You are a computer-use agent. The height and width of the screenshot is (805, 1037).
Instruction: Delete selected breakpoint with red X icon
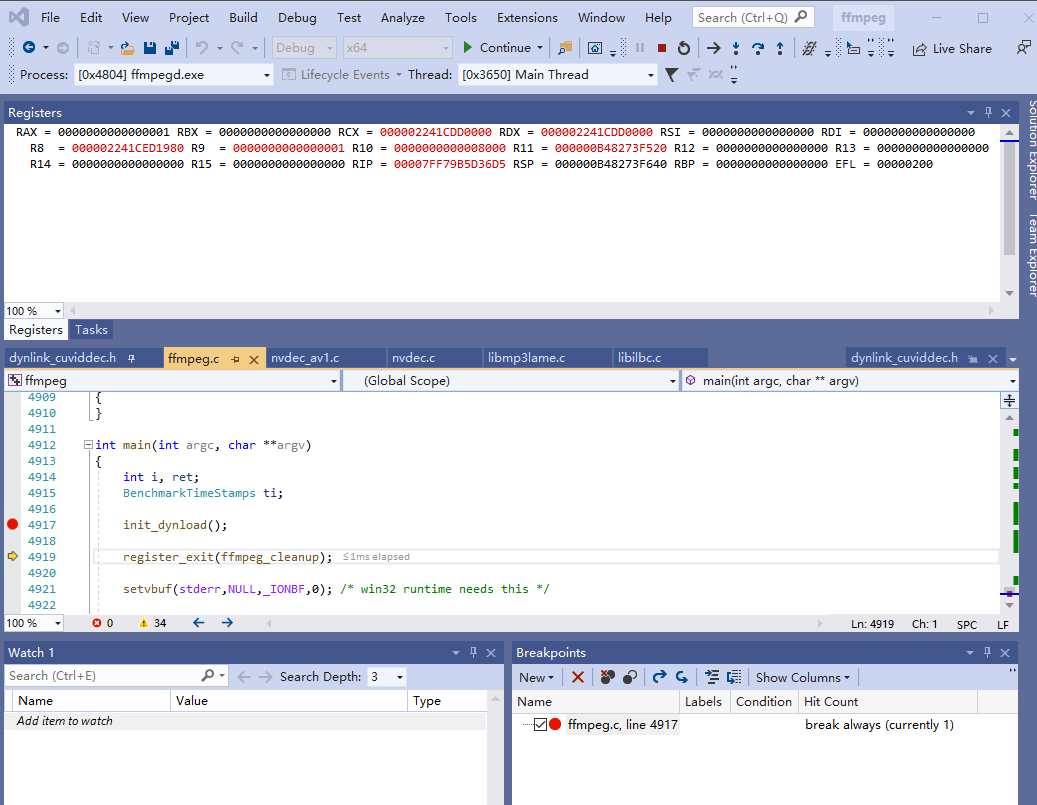[x=577, y=677]
